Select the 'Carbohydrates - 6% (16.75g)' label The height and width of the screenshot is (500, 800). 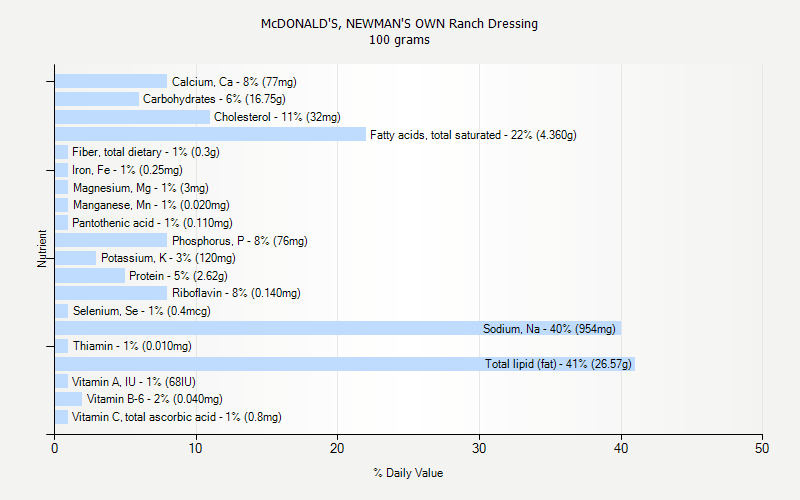click(x=214, y=99)
